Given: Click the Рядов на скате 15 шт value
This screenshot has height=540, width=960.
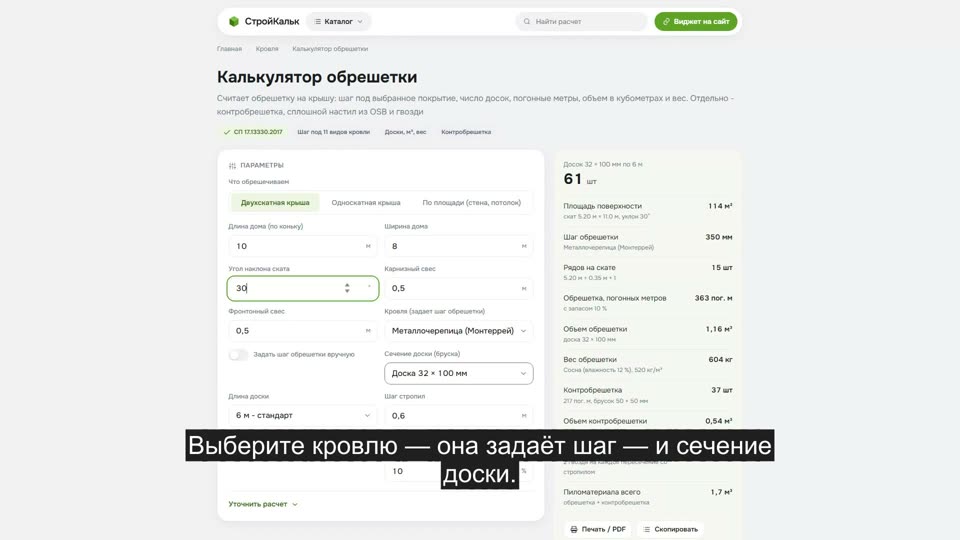Looking at the screenshot, I should (x=722, y=268).
